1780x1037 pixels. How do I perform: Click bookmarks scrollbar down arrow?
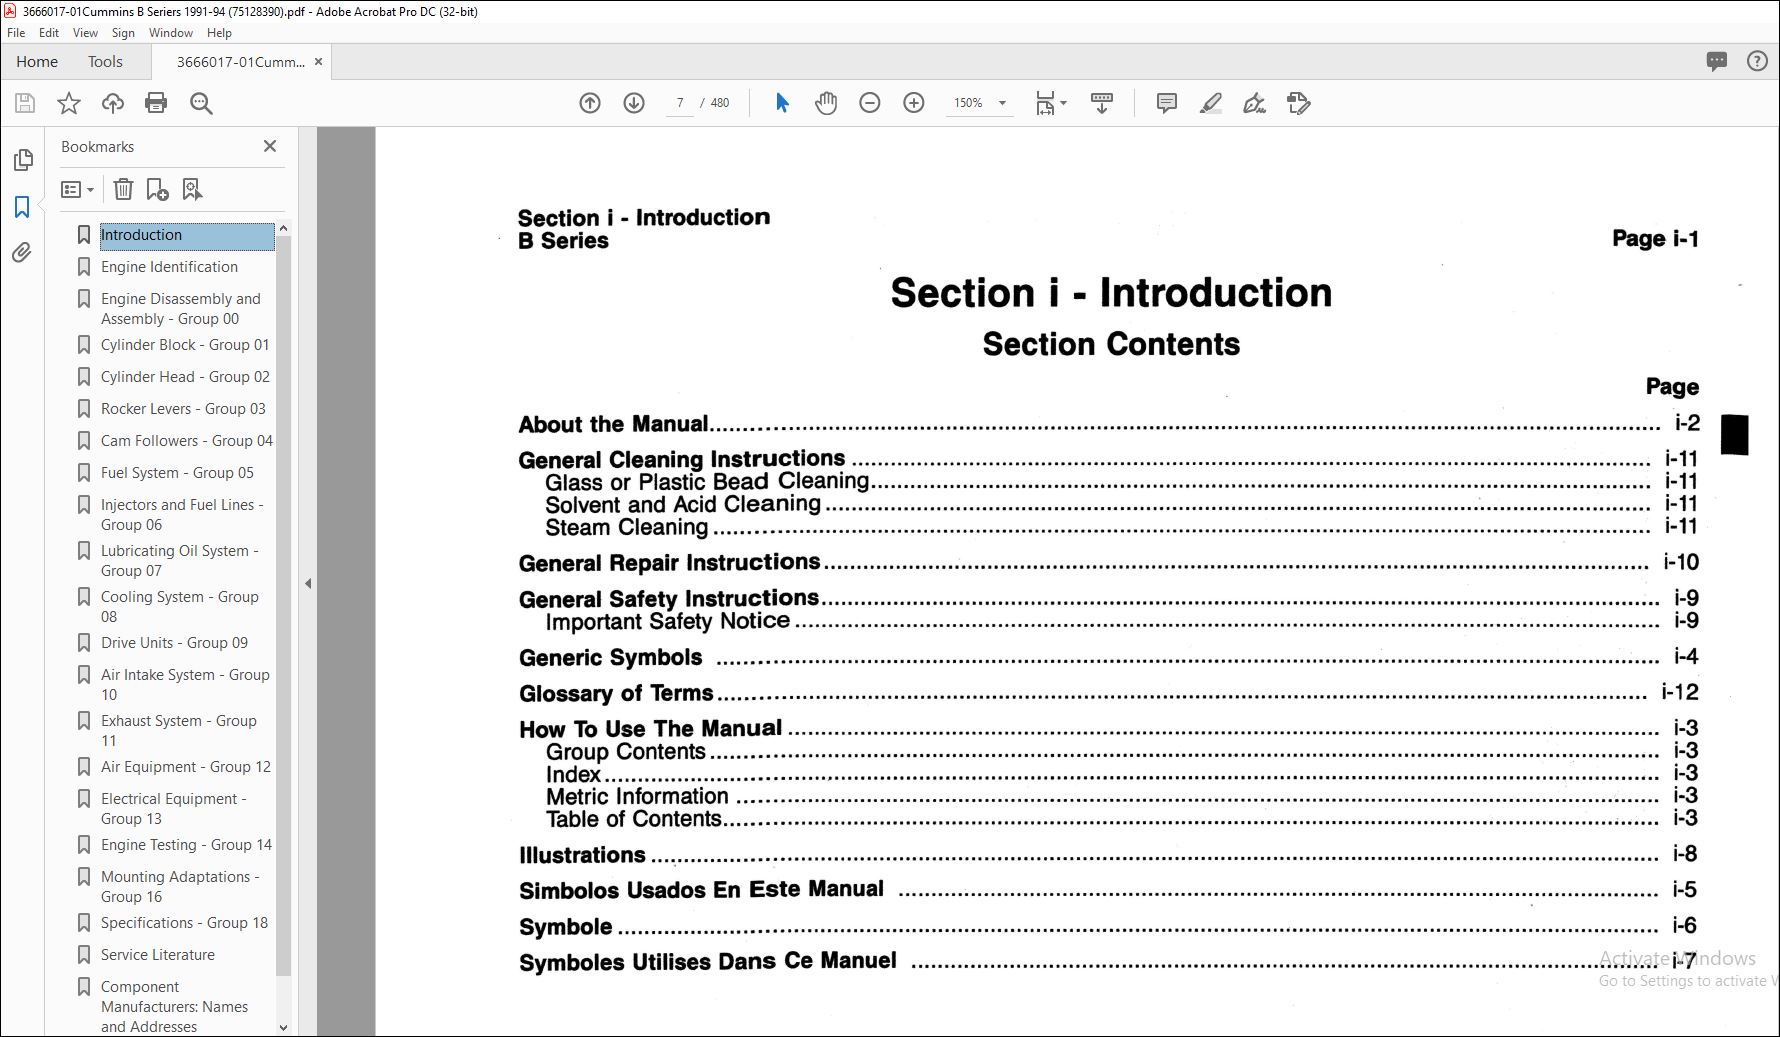283,1027
